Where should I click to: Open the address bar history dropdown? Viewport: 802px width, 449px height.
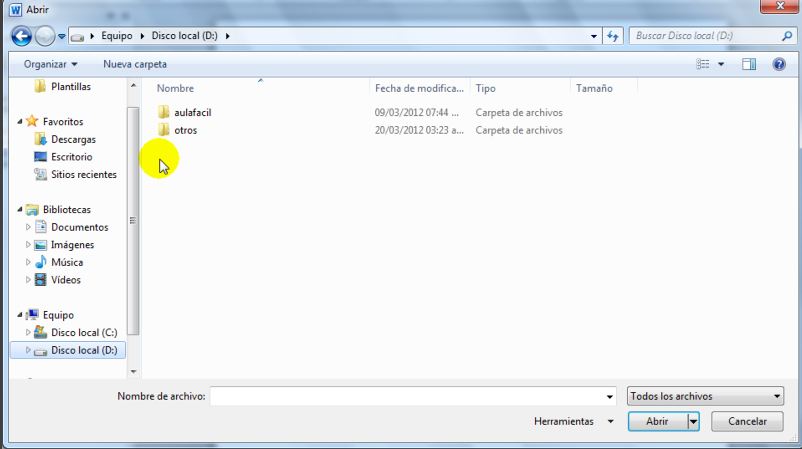click(593, 36)
